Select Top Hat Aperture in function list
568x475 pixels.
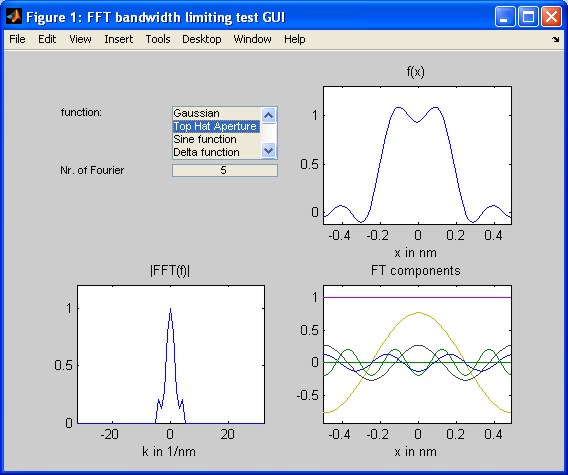point(216,126)
